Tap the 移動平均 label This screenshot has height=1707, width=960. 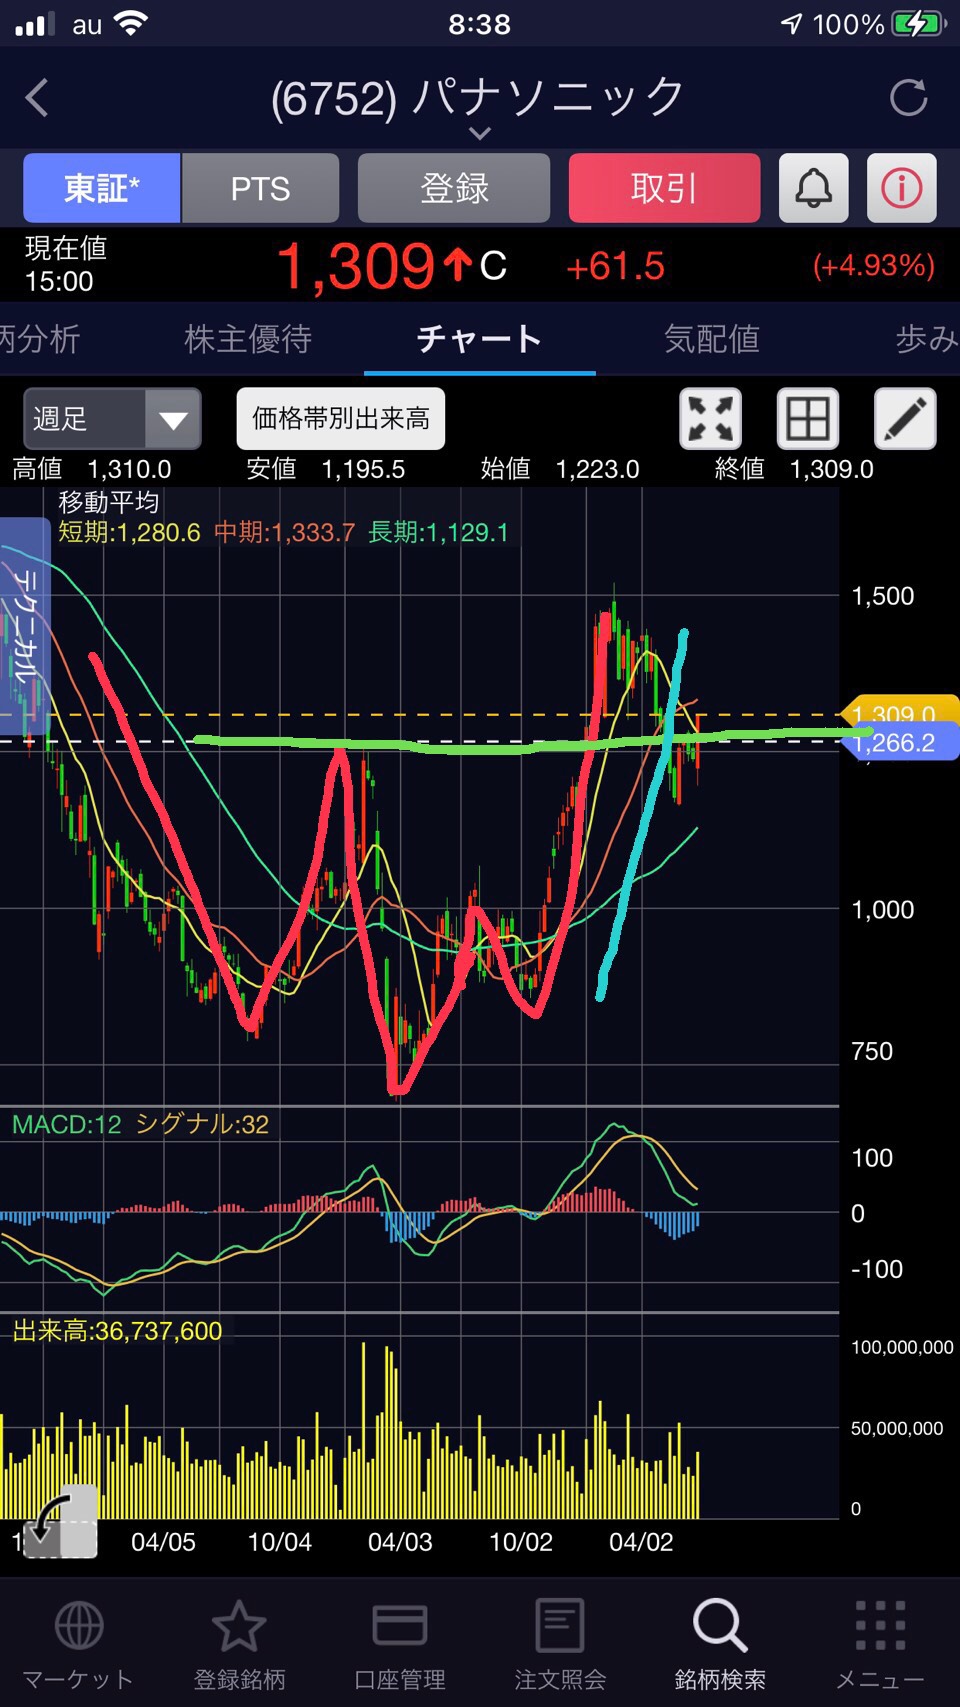click(109, 502)
